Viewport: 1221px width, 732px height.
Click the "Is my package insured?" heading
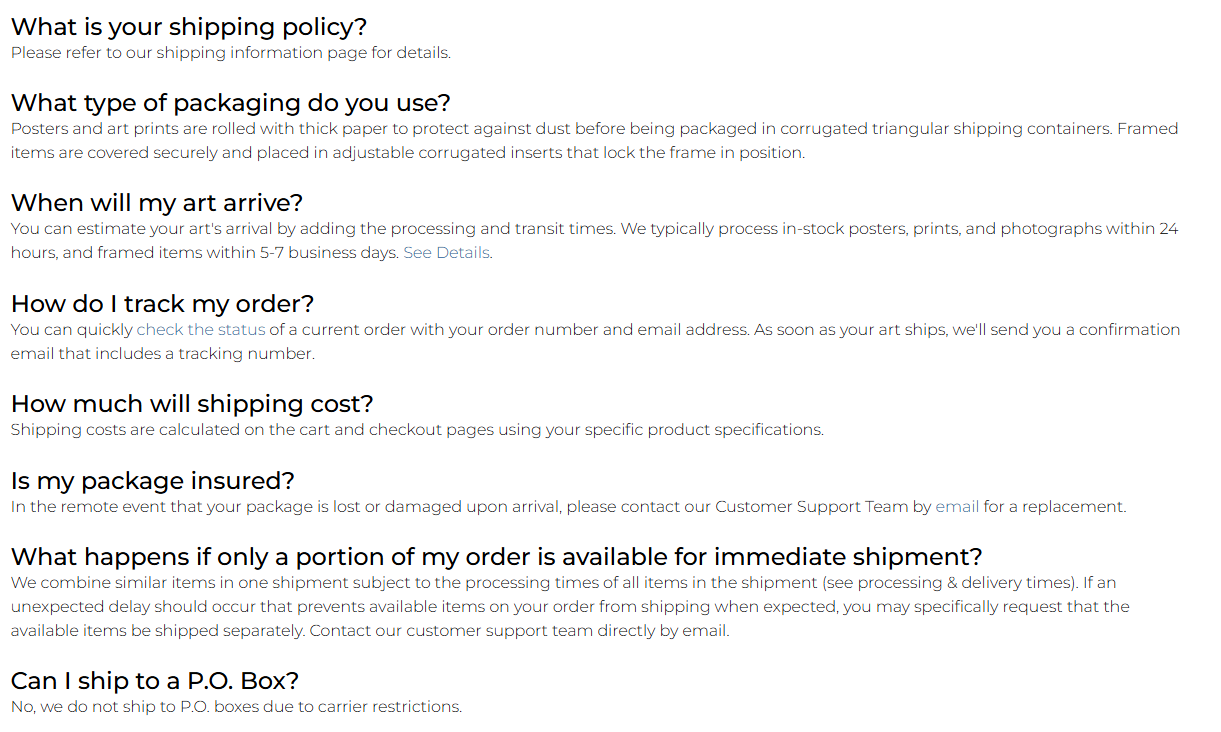[x=152, y=481]
